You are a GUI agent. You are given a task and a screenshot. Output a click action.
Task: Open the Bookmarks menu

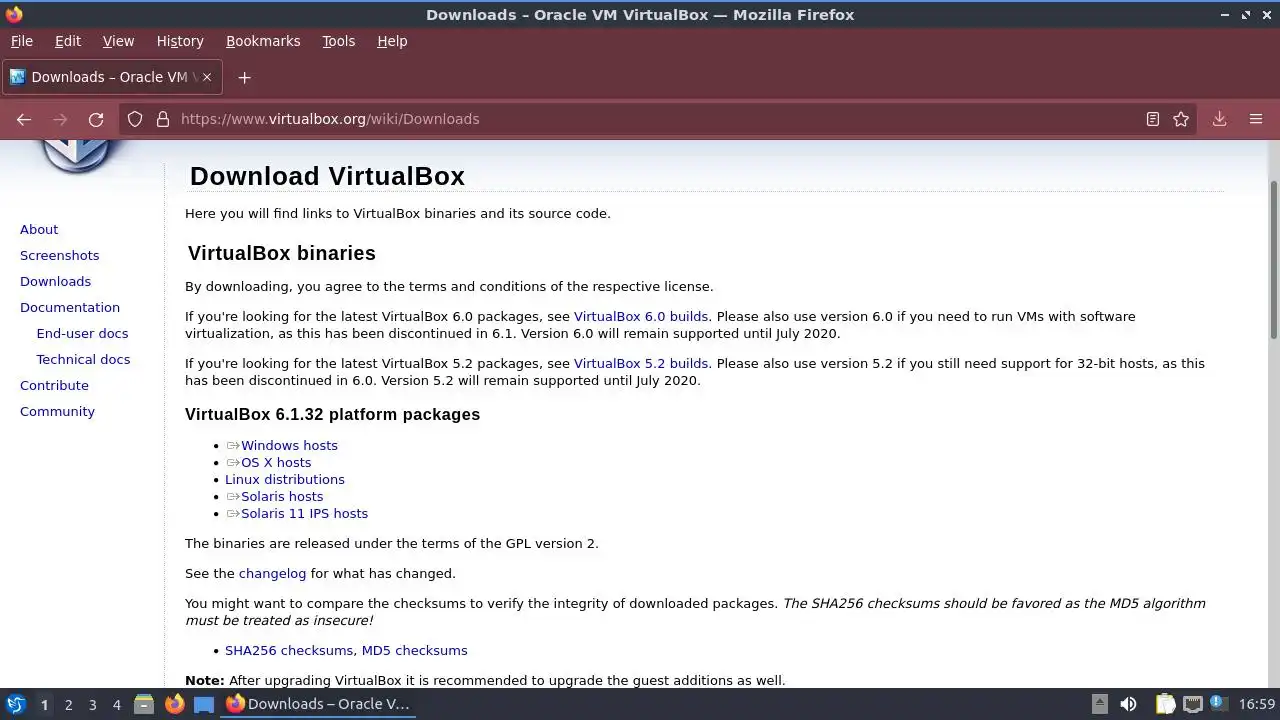pyautogui.click(x=263, y=41)
